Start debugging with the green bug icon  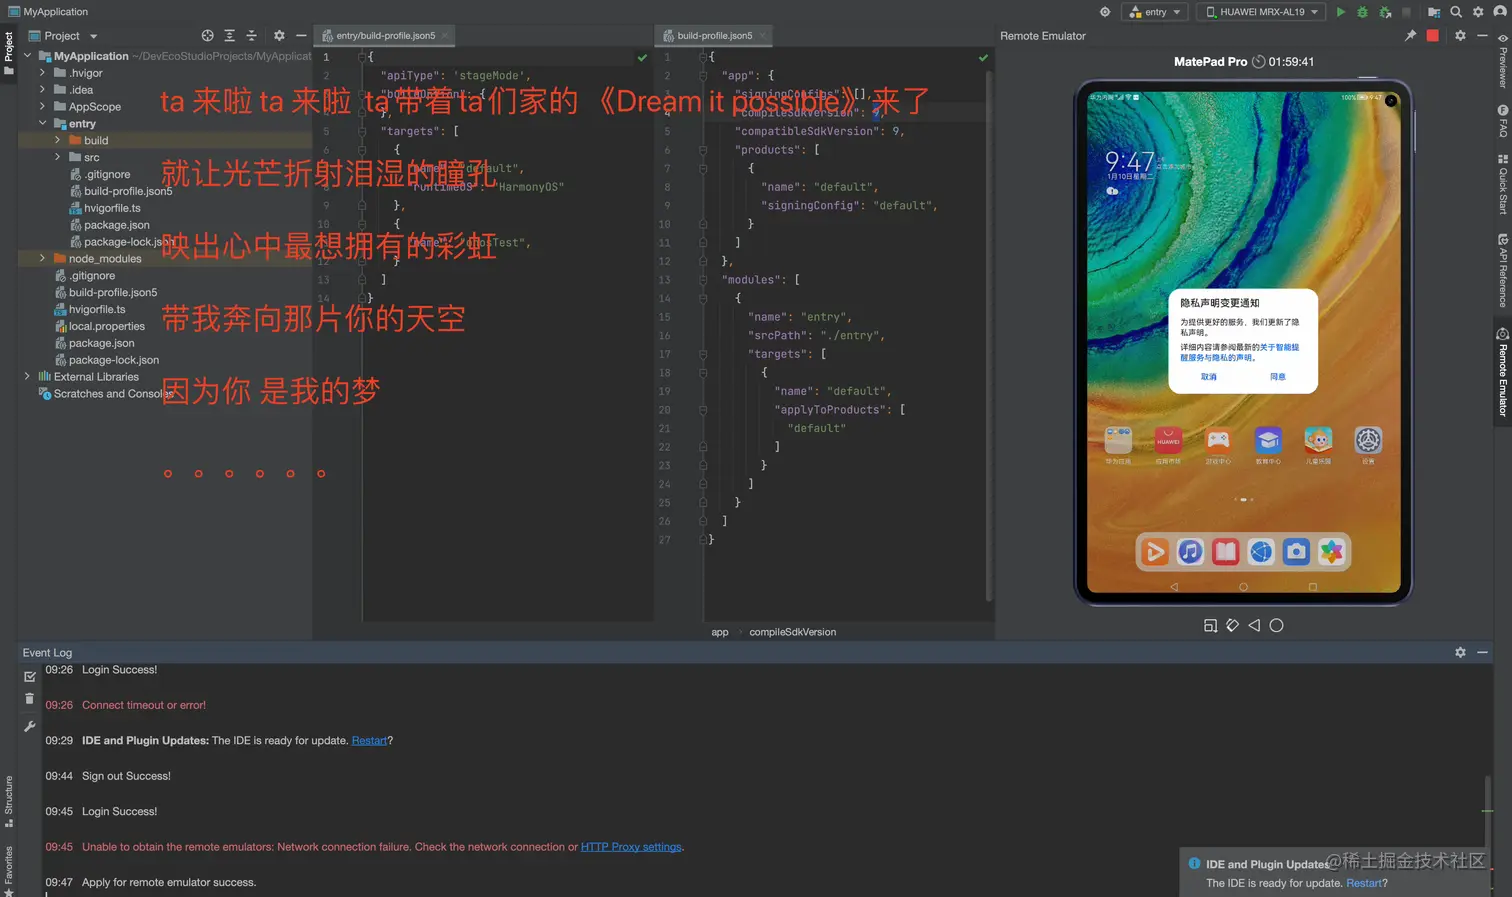click(1362, 12)
